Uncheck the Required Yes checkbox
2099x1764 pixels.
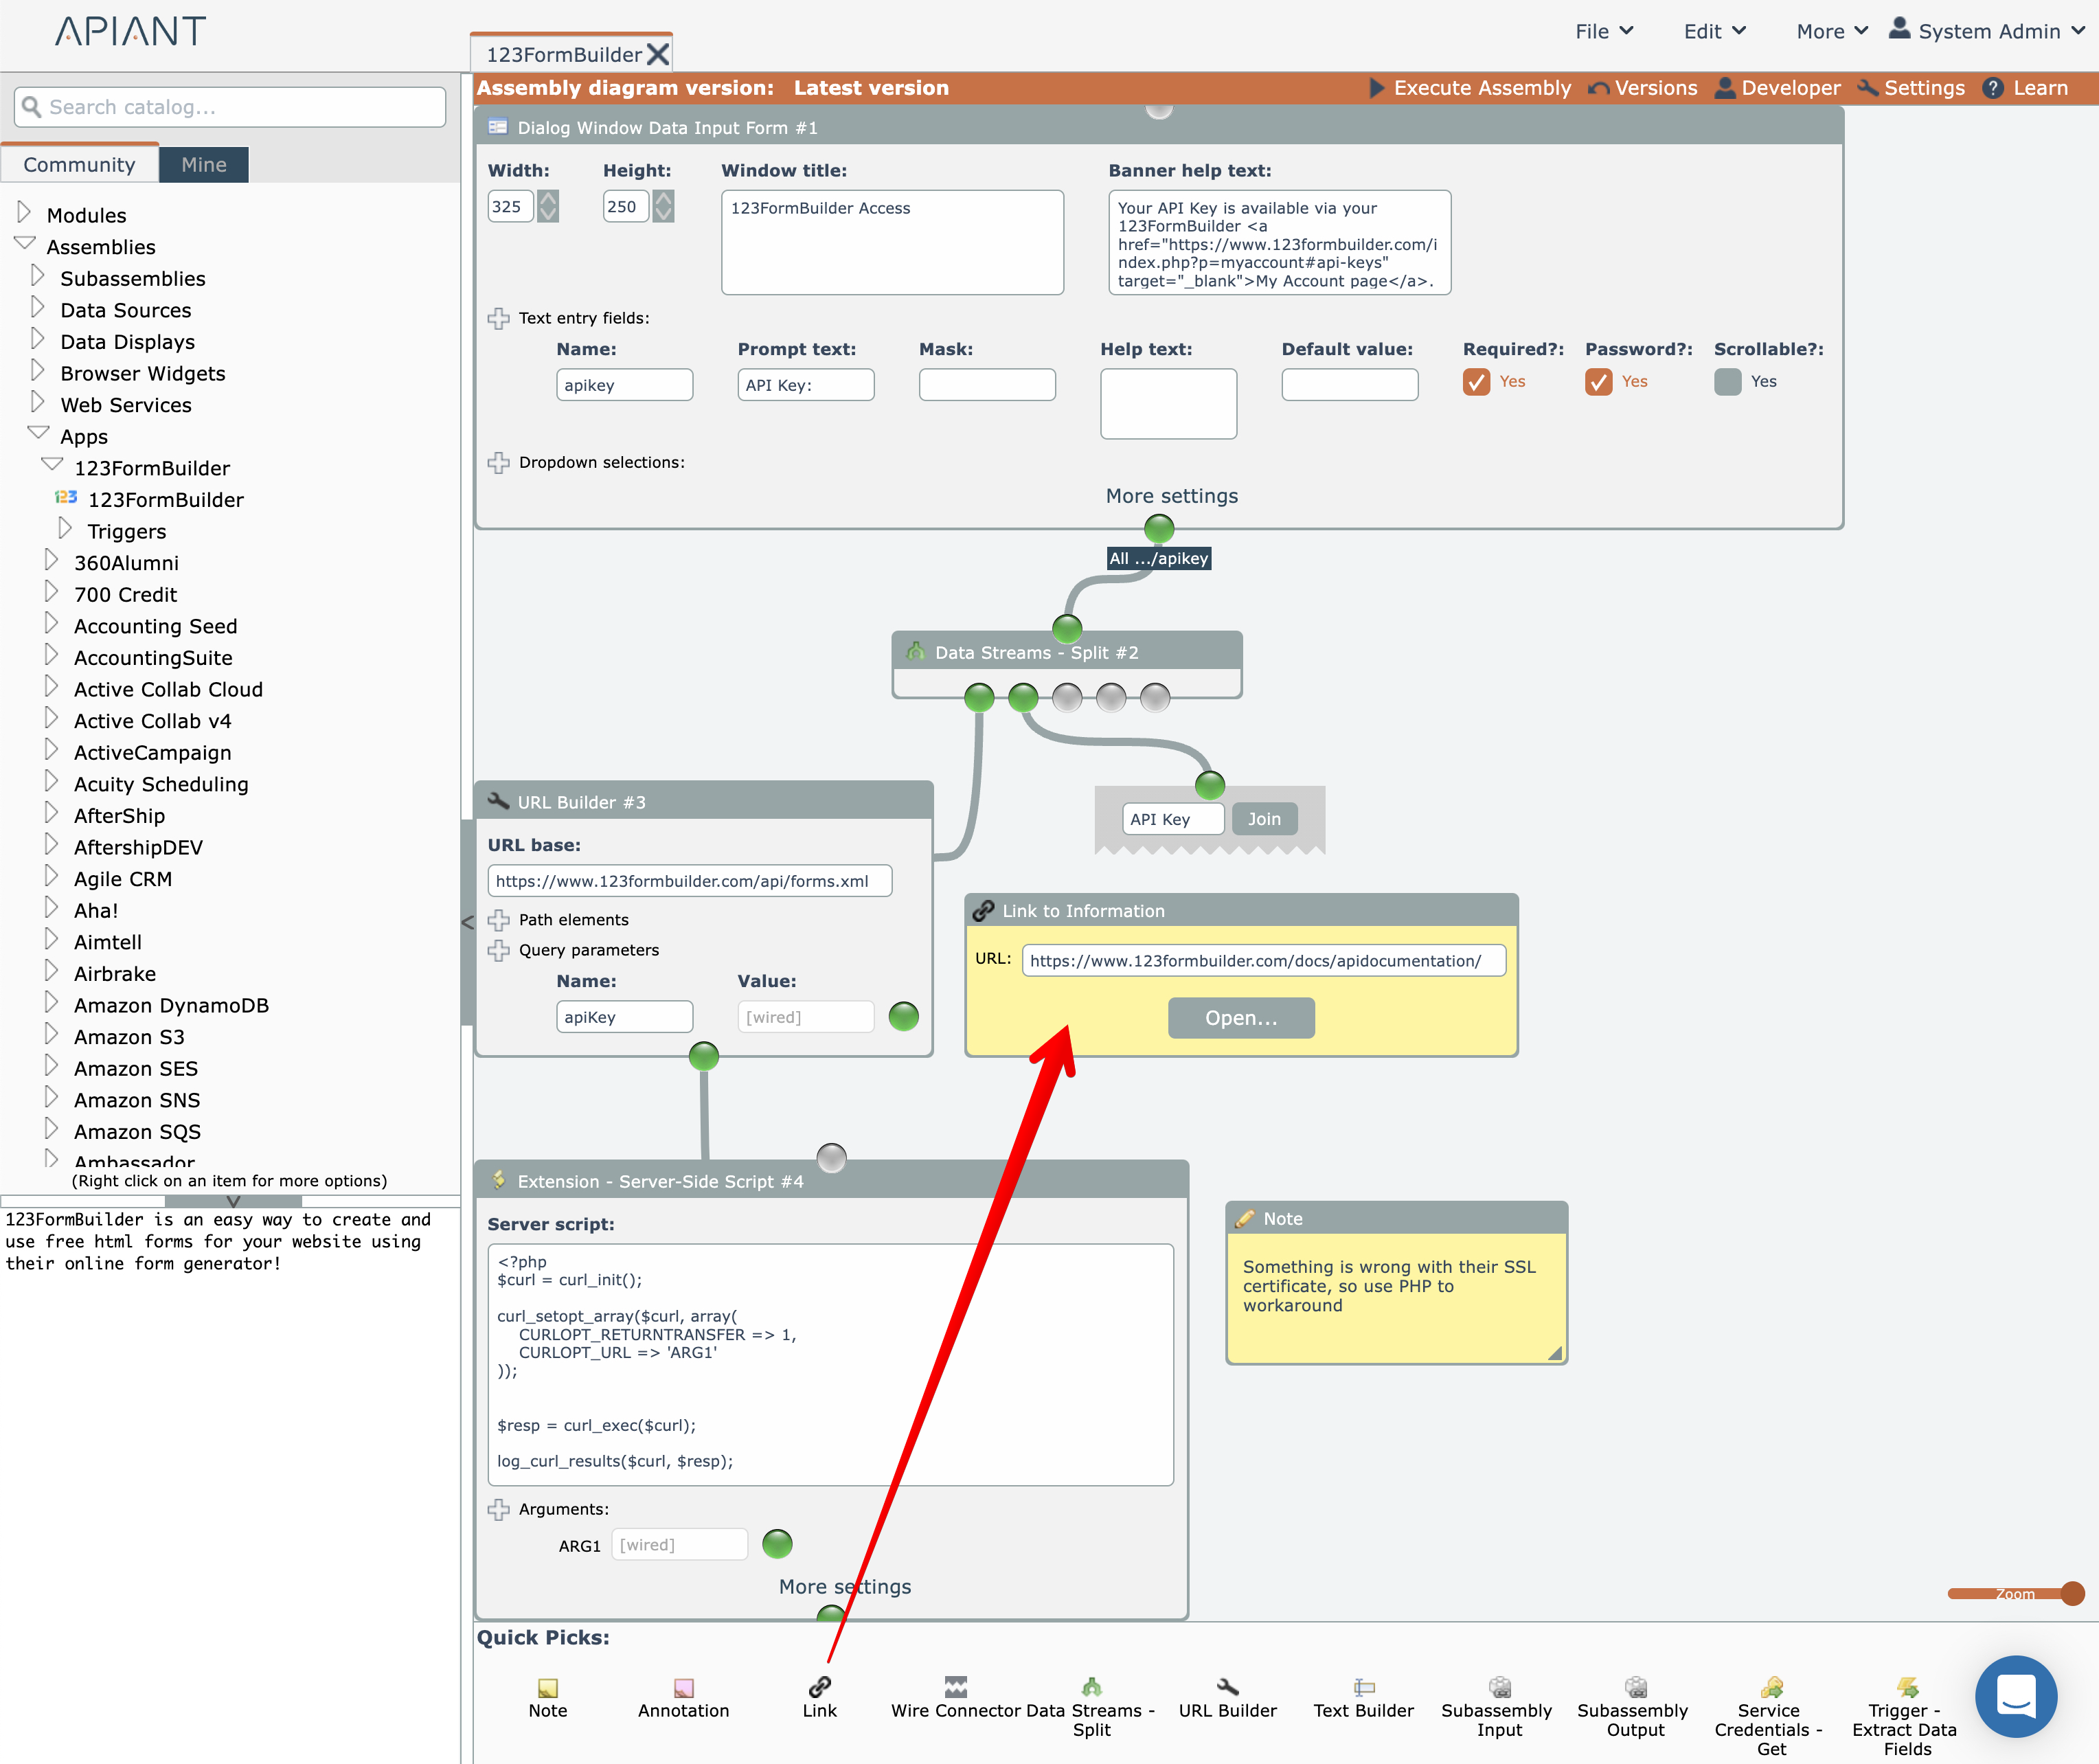1476,382
